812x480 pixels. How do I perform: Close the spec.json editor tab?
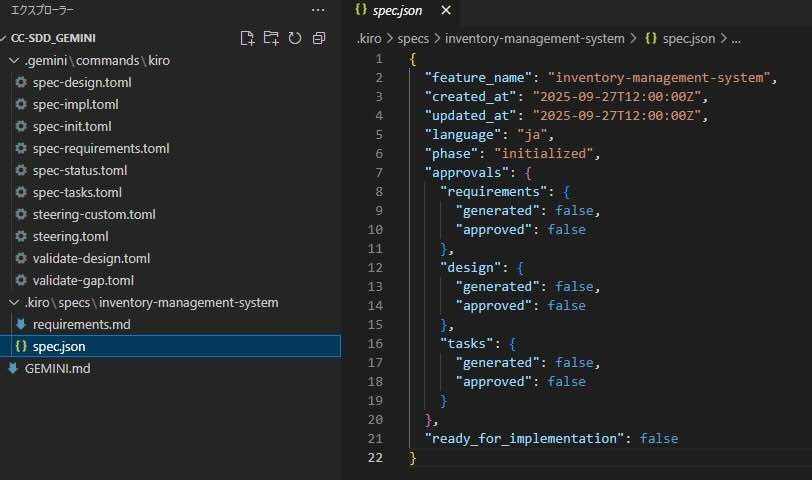coord(446,11)
